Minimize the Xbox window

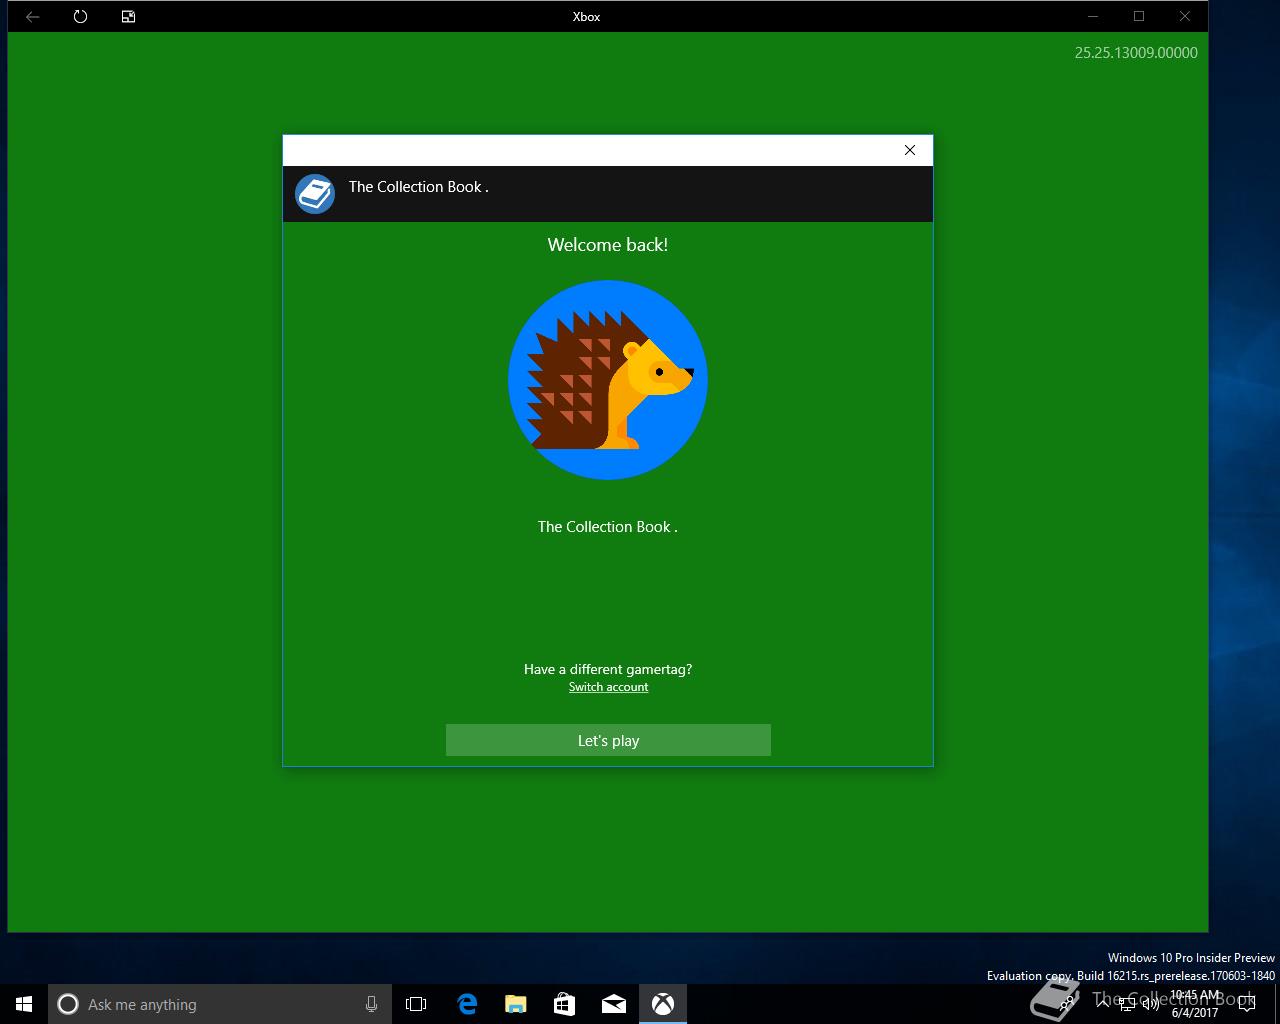[1093, 16]
